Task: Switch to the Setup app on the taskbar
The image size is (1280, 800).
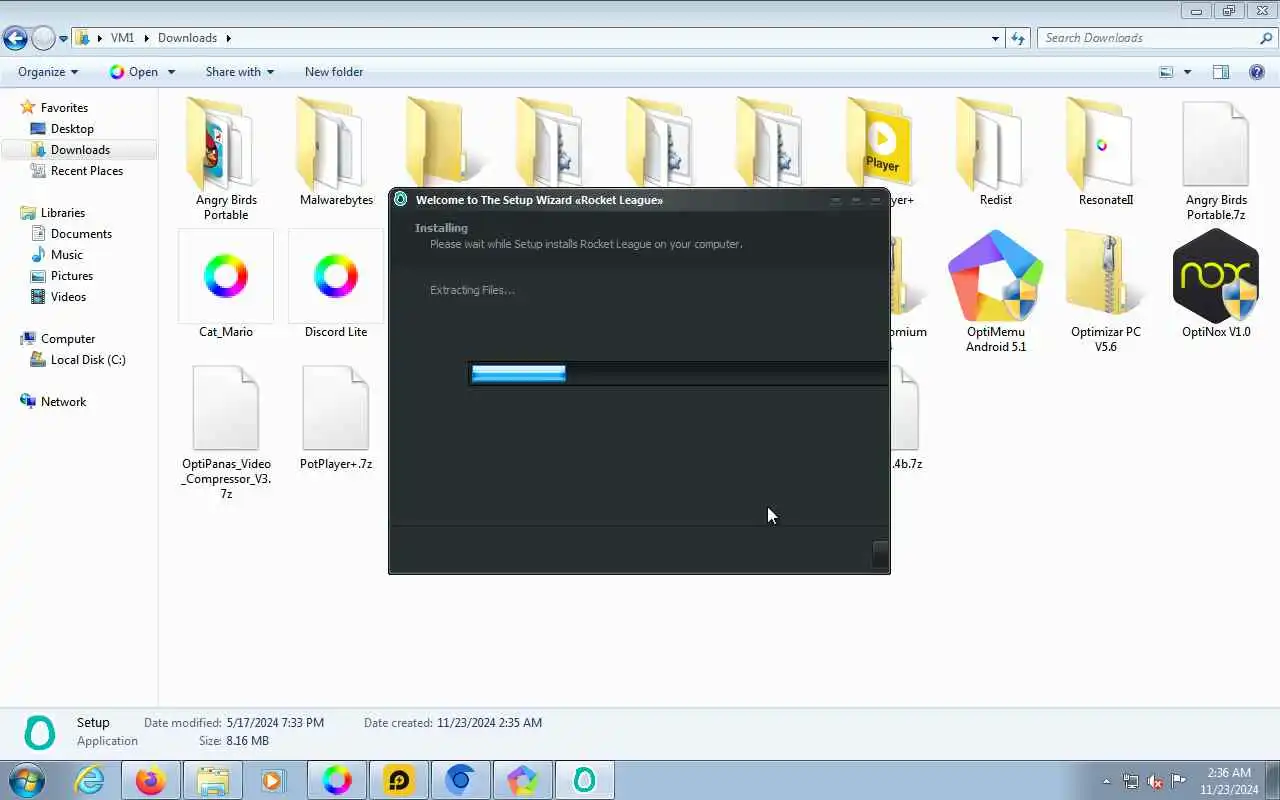Action: coord(585,780)
